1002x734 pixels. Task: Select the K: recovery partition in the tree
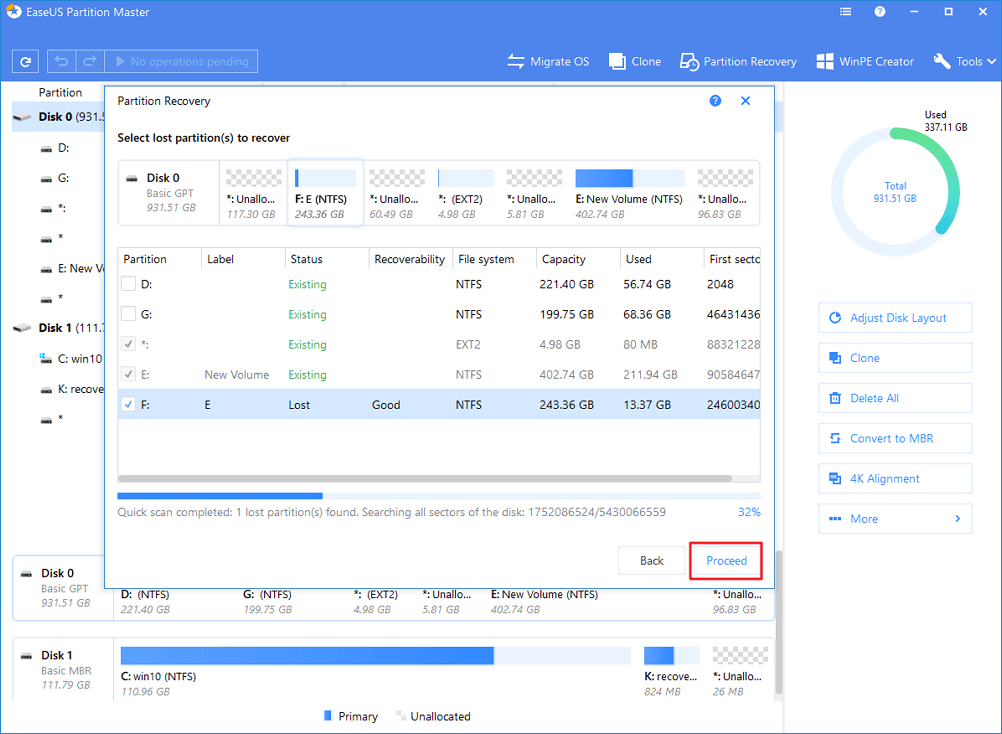72,389
